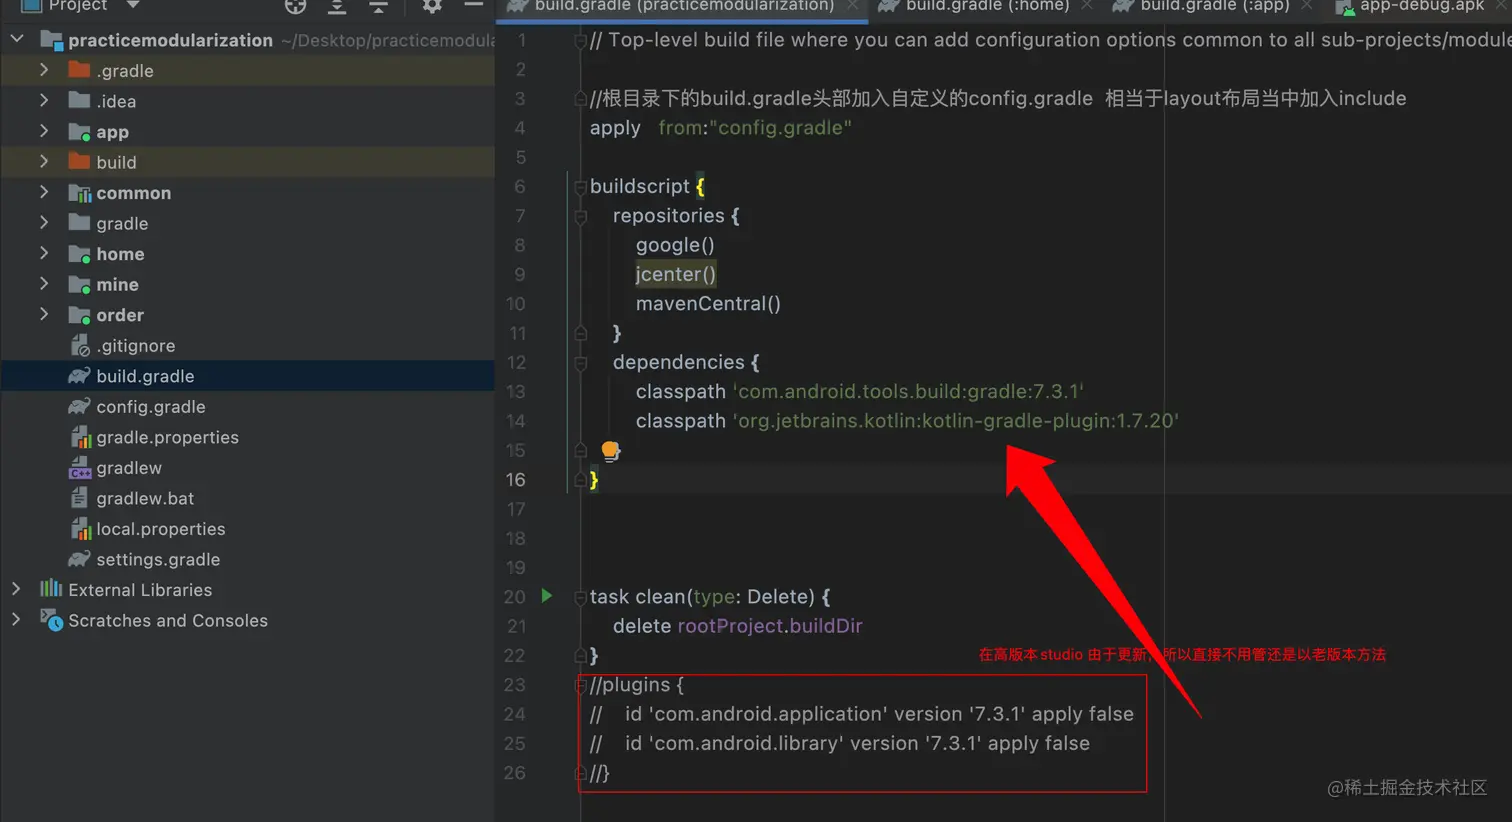The width and height of the screenshot is (1512, 822).
Task: Click the home module folder icon
Action: coord(80,254)
